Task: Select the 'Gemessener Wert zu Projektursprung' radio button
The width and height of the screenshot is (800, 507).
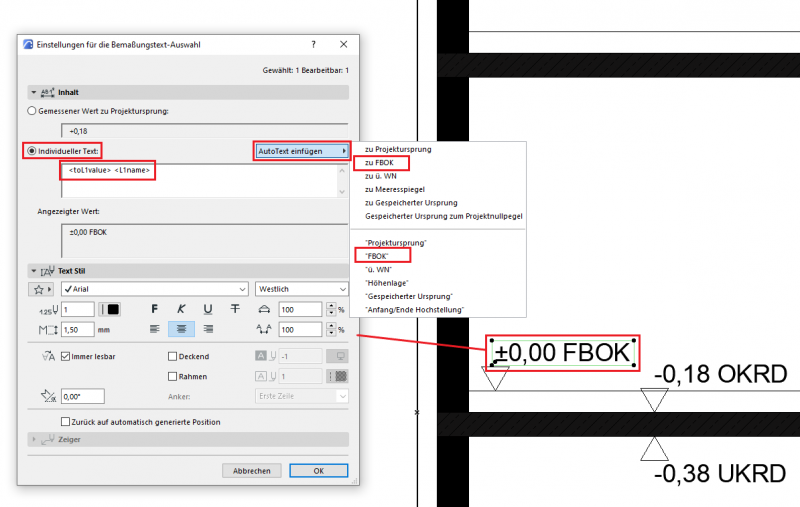Action: (x=34, y=110)
